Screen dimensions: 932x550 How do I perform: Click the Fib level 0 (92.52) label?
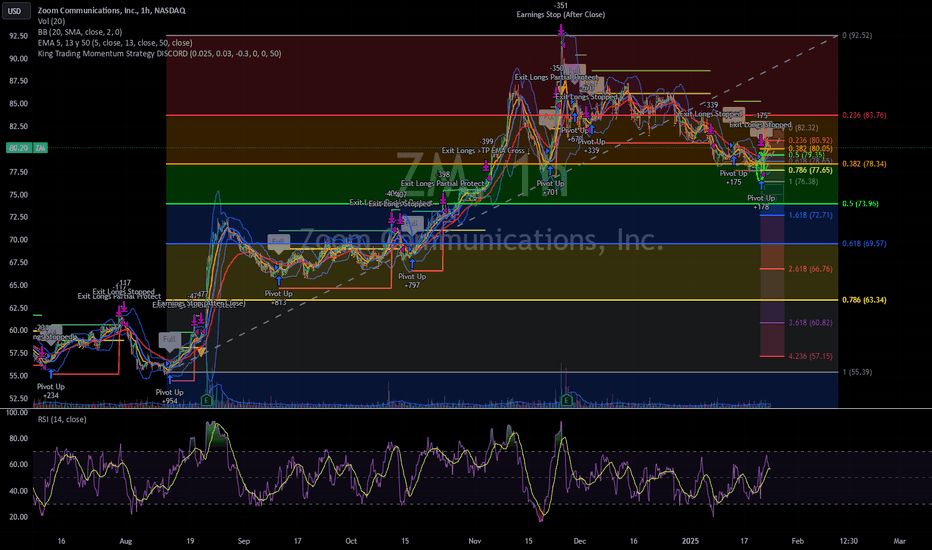(857, 36)
